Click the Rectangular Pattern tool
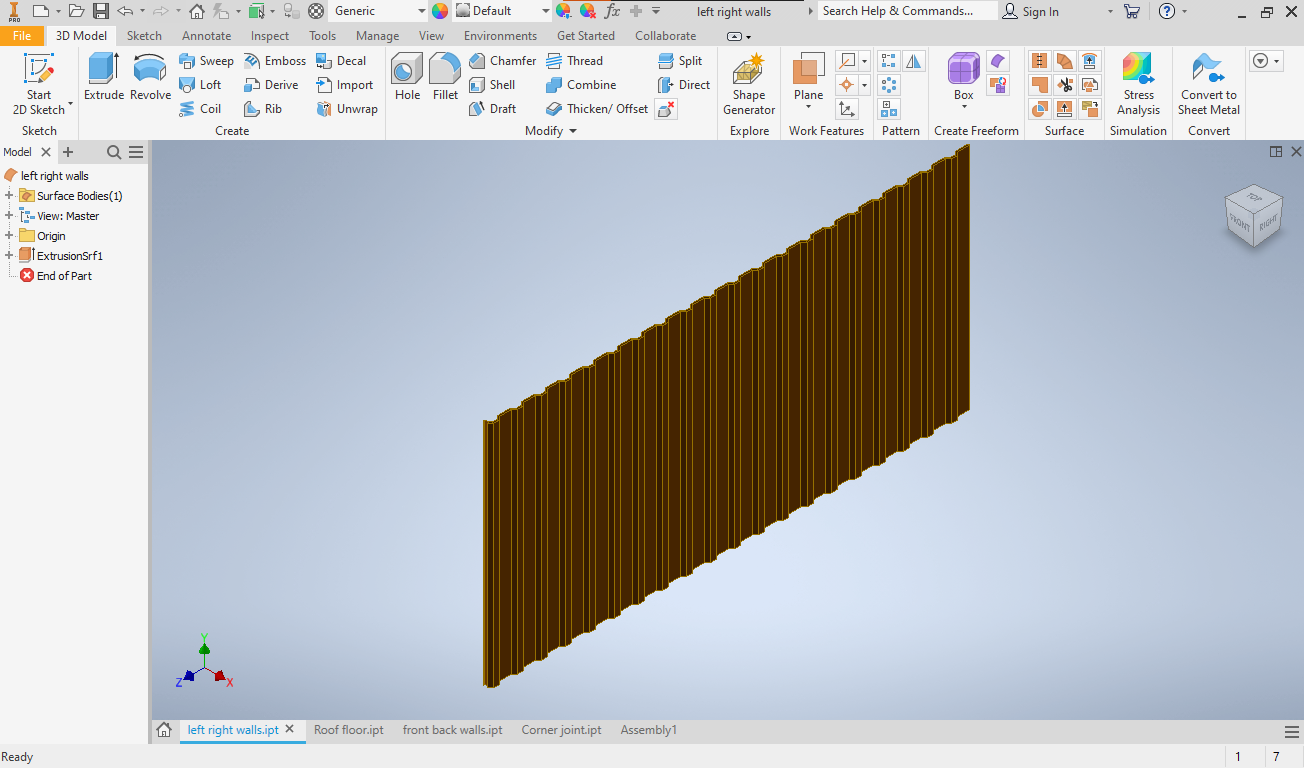 point(888,61)
